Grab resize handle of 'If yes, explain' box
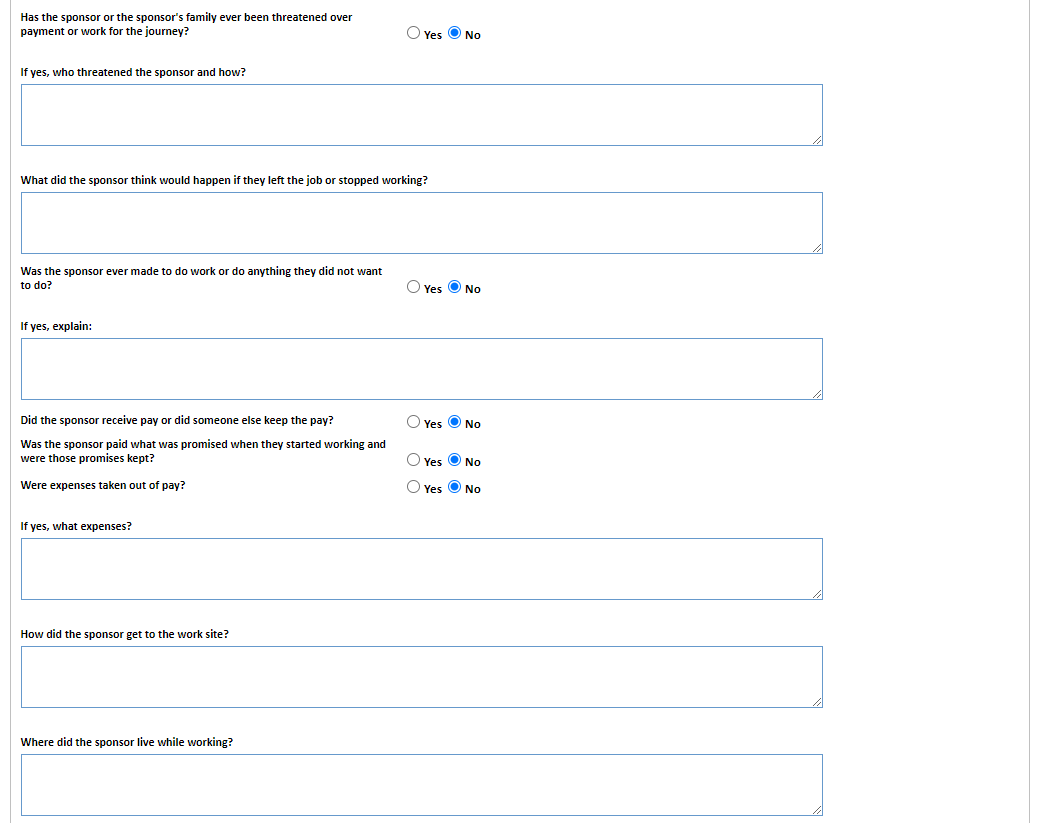 (817, 394)
